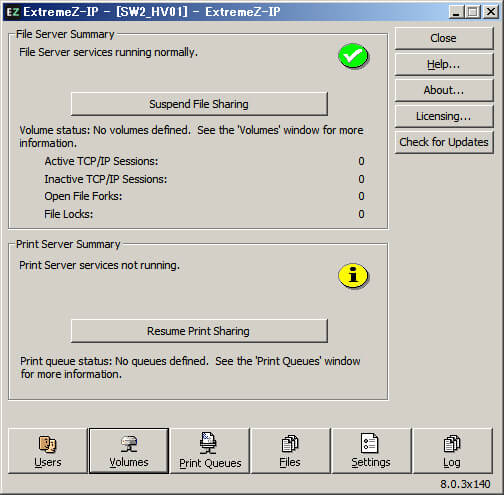Click the 'Active TCP/IP Sessions:' label
The width and height of the screenshot is (504, 495).
click(x=101, y=161)
